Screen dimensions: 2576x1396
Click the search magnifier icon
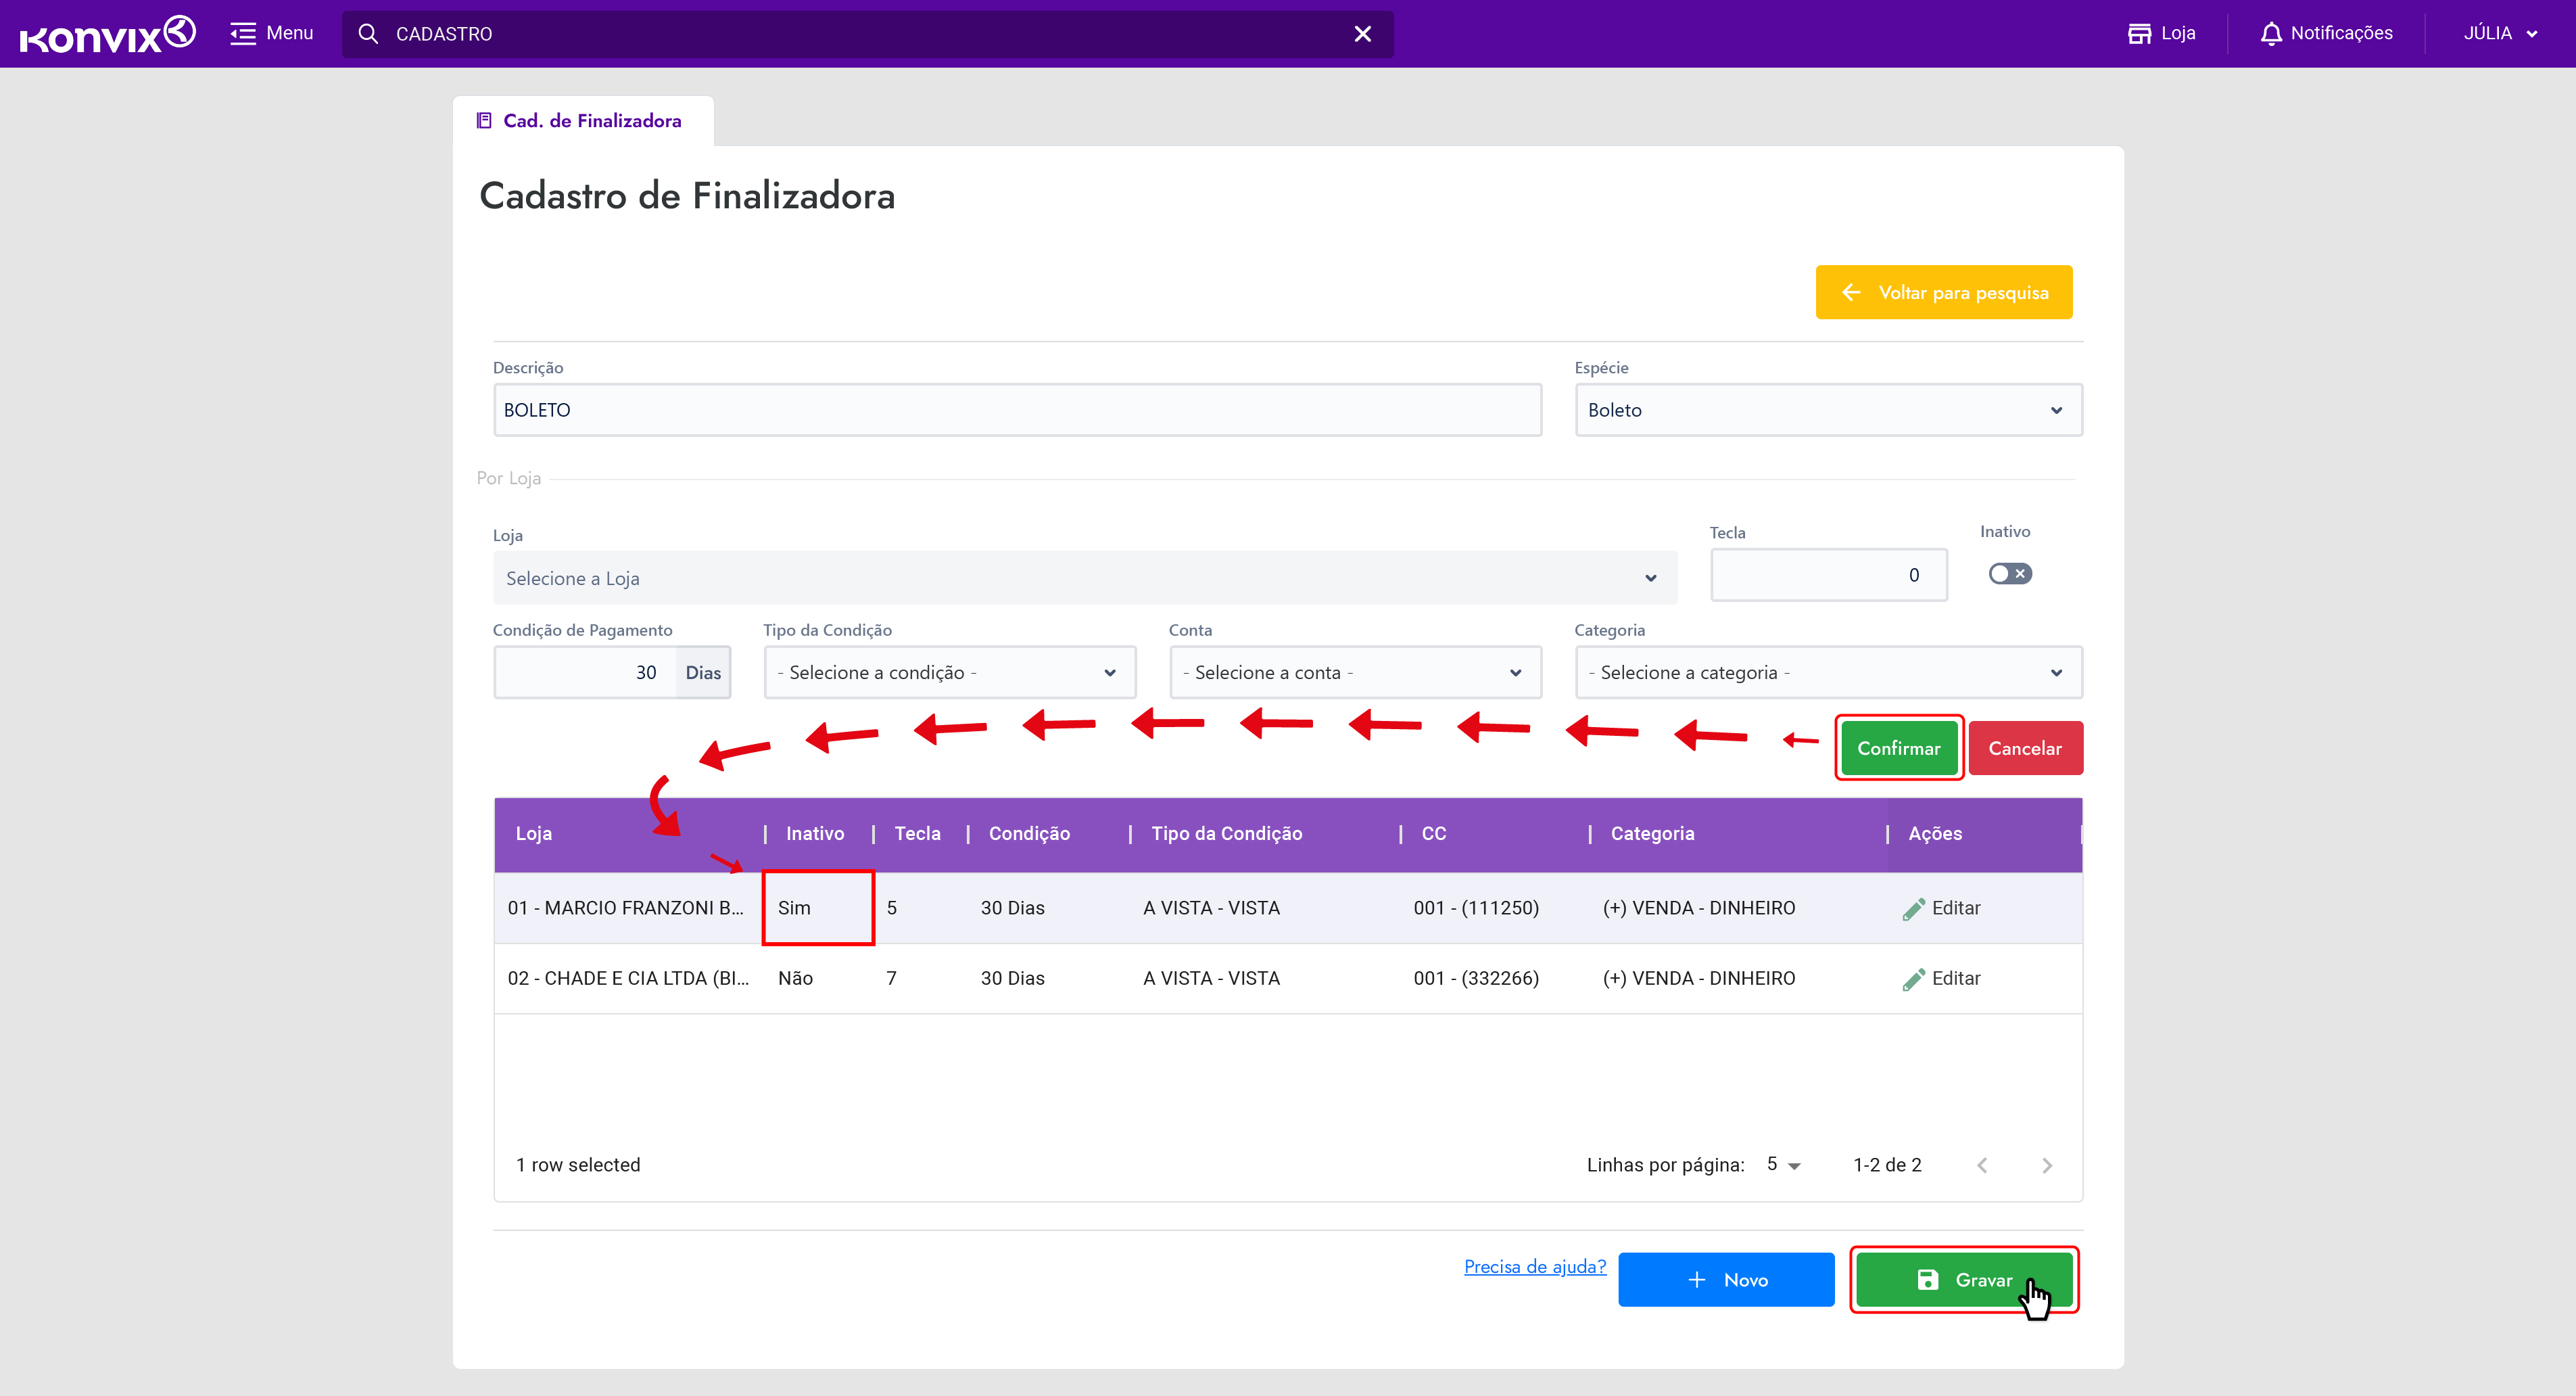(368, 34)
